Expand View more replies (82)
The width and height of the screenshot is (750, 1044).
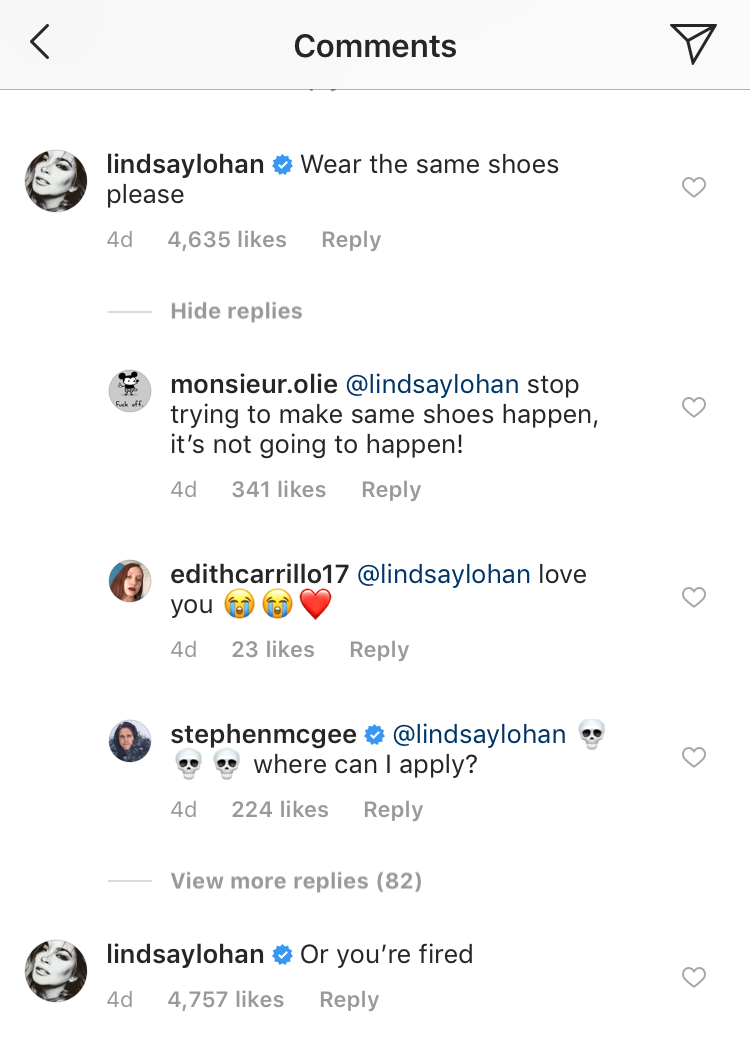[x=296, y=881]
